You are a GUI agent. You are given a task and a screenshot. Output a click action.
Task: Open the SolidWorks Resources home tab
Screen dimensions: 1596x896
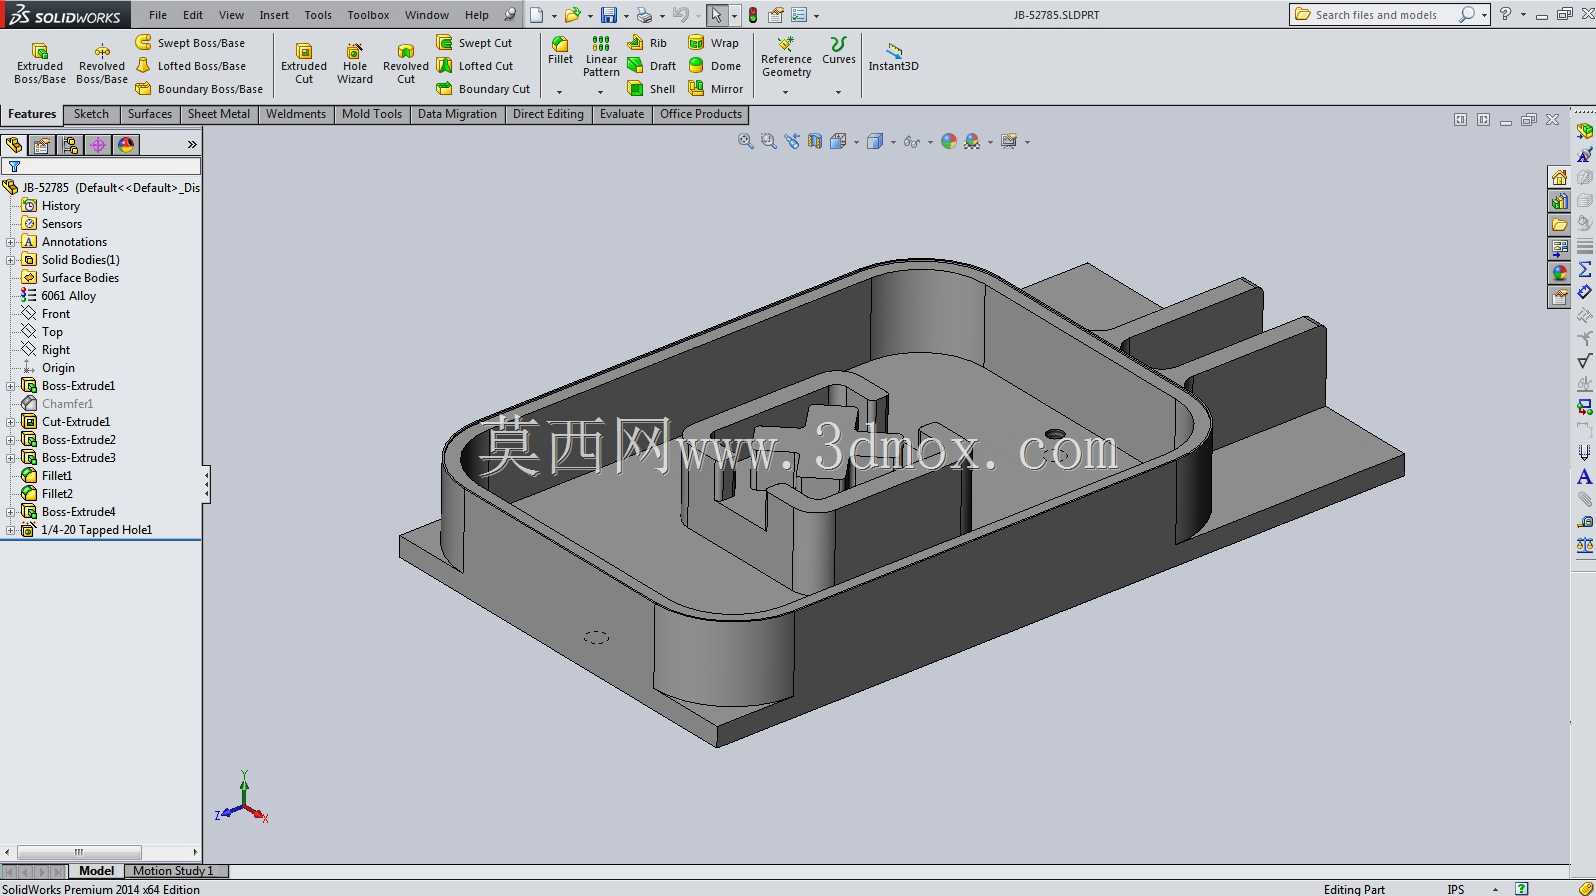pos(1559,177)
